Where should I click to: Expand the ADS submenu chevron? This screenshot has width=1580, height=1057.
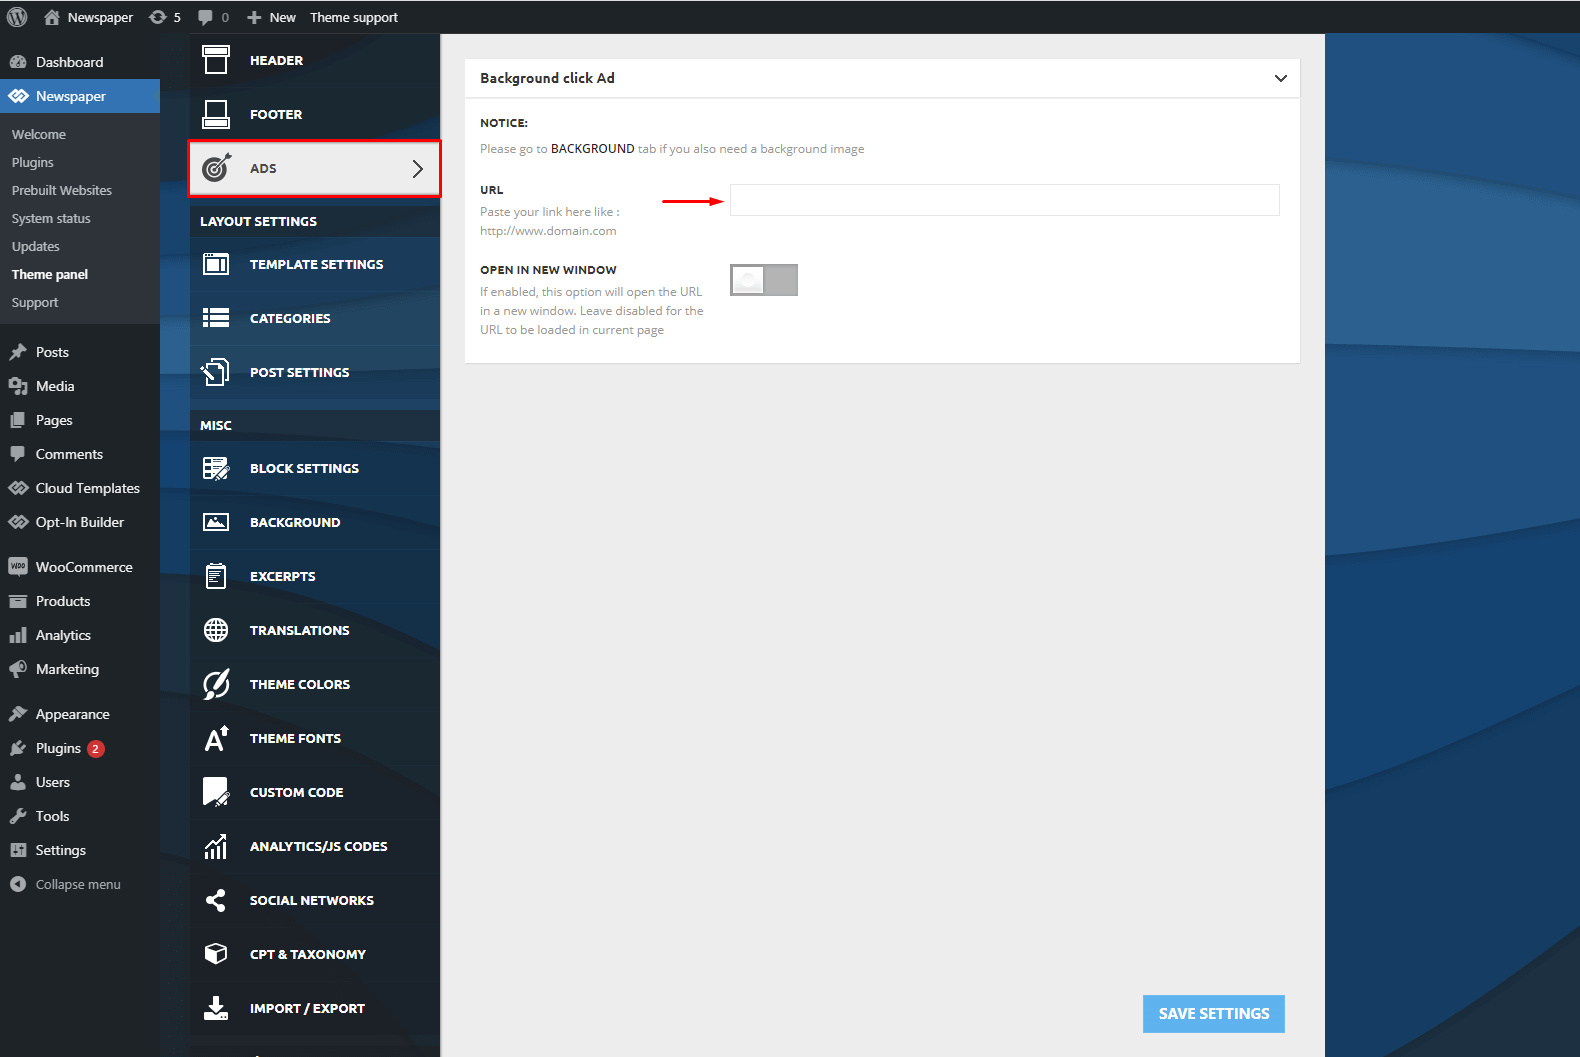418,169
